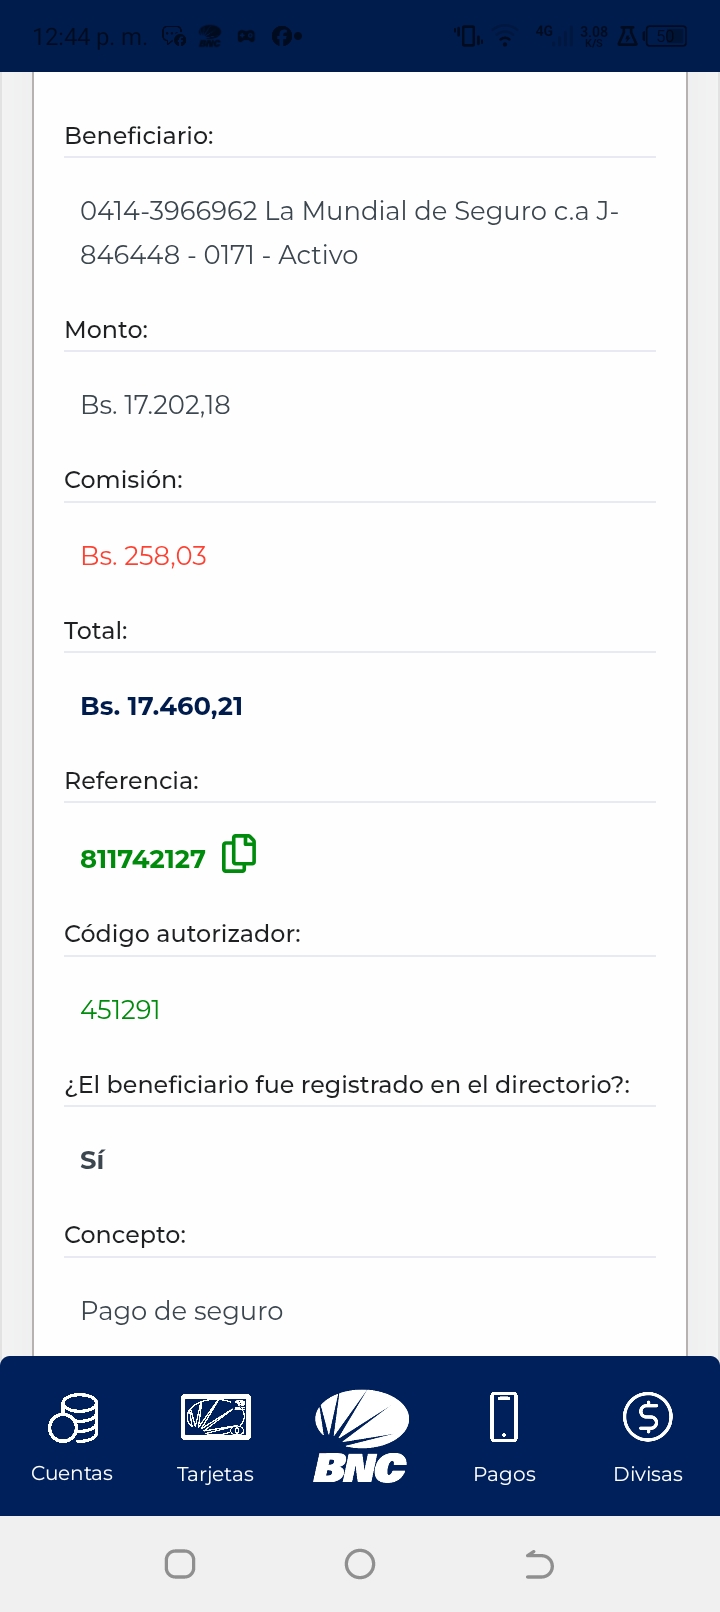Select the Cuentas tab label
The image size is (720, 1612).
point(72,1473)
